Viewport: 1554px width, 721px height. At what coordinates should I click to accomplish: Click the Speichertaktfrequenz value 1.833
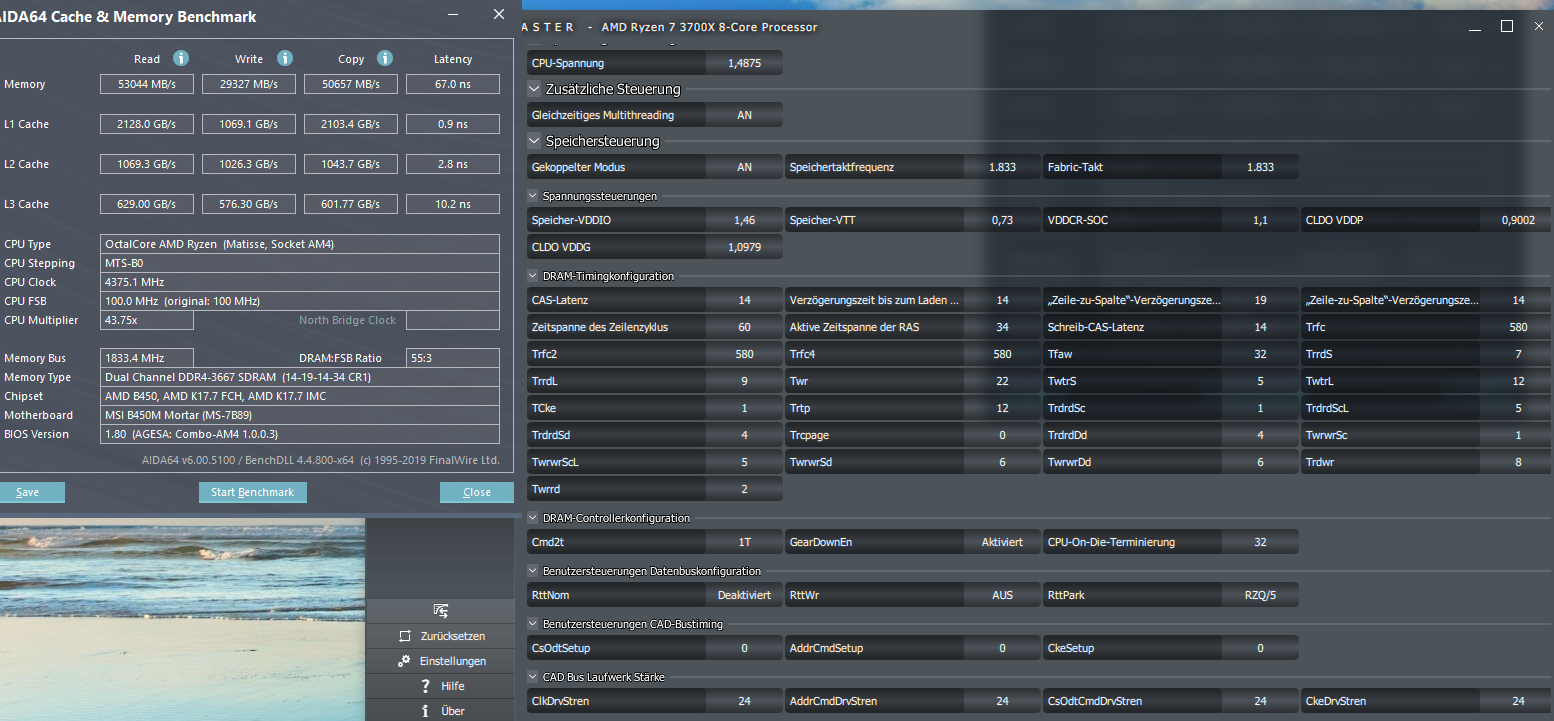point(1002,167)
